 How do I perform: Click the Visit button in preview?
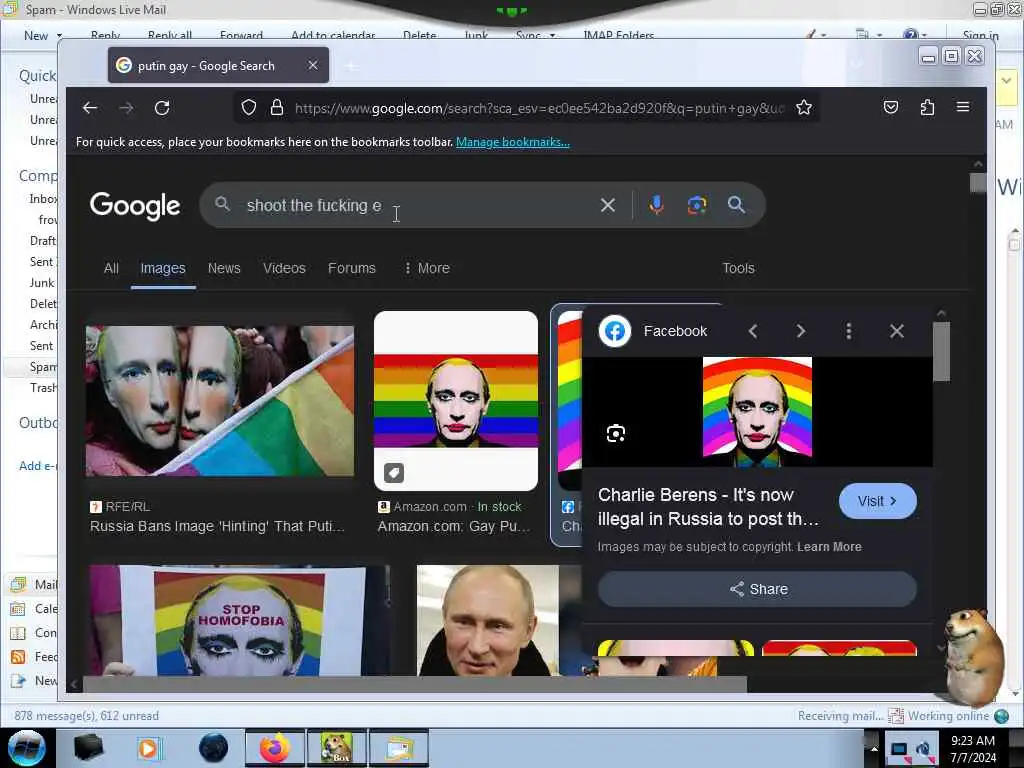coord(877,501)
